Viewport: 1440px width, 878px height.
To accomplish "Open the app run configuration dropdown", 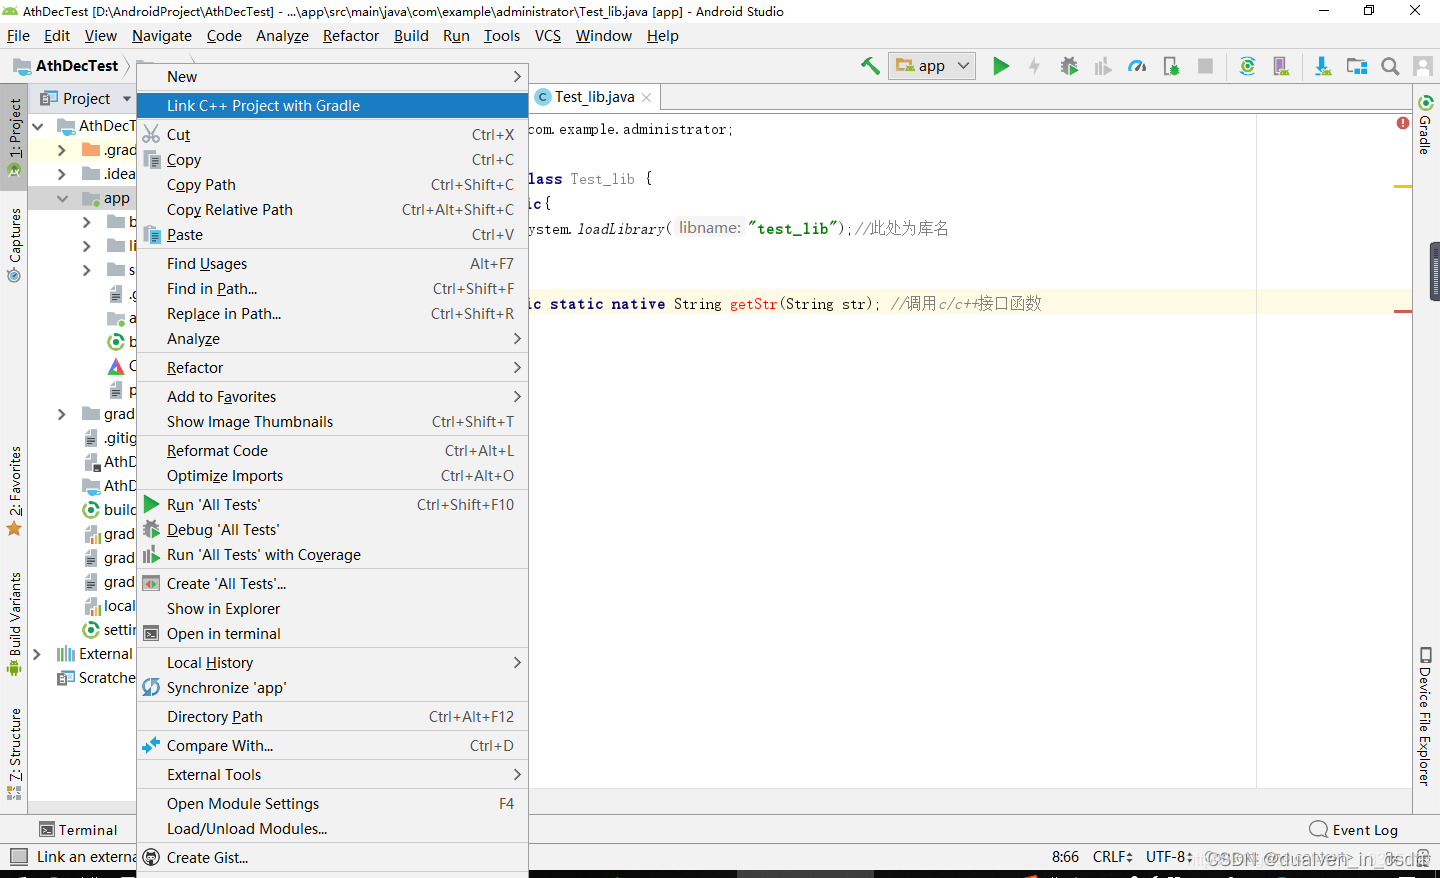I will [x=933, y=66].
